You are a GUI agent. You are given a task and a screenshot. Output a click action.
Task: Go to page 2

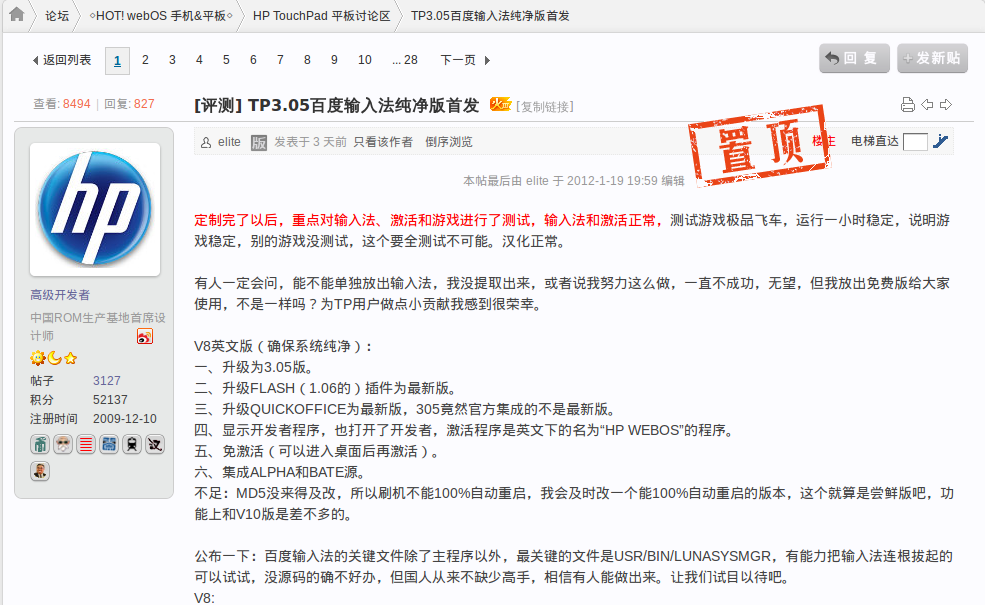point(145,60)
